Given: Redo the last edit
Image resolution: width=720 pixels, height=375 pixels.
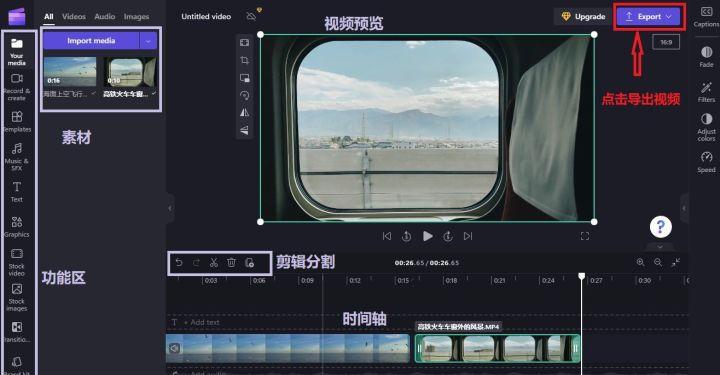Looking at the screenshot, I should click(x=196, y=263).
